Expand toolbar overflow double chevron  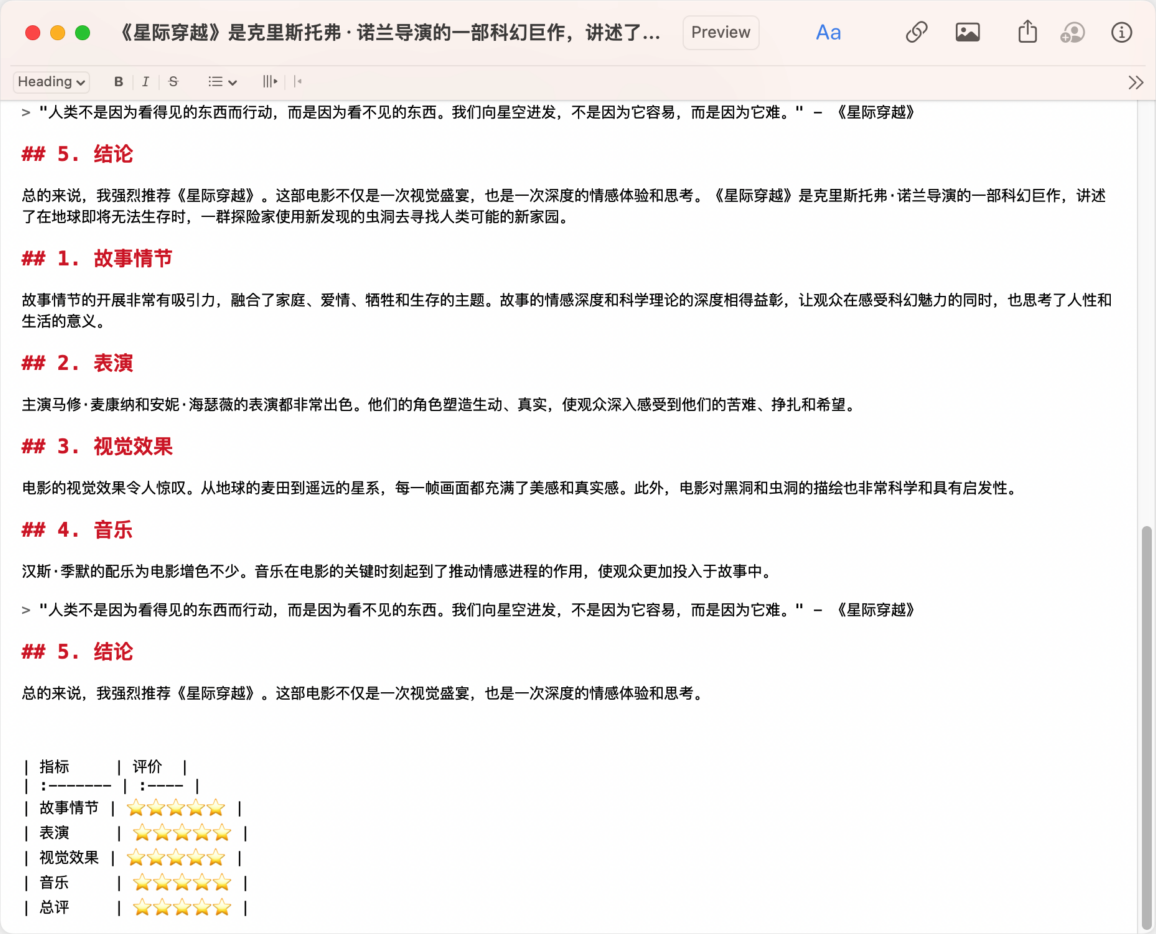(x=1135, y=83)
